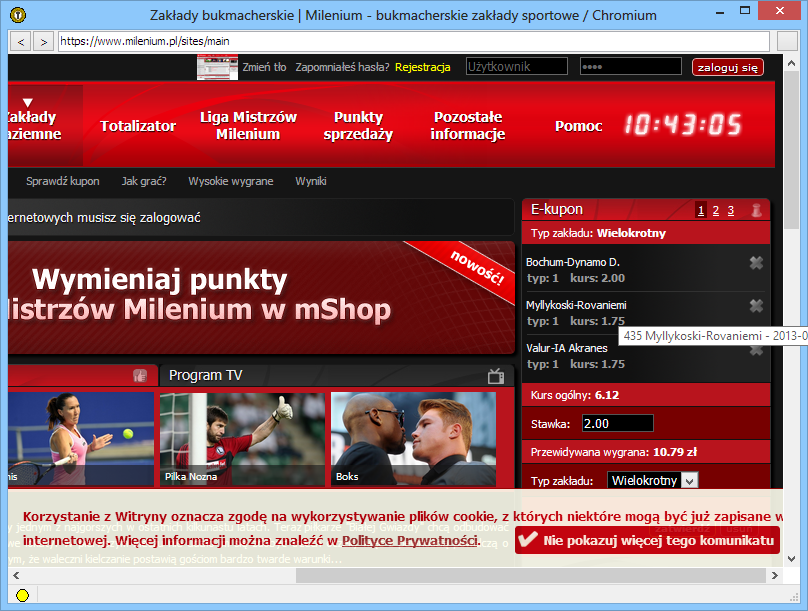Click the blank button right of address bar

(787, 41)
